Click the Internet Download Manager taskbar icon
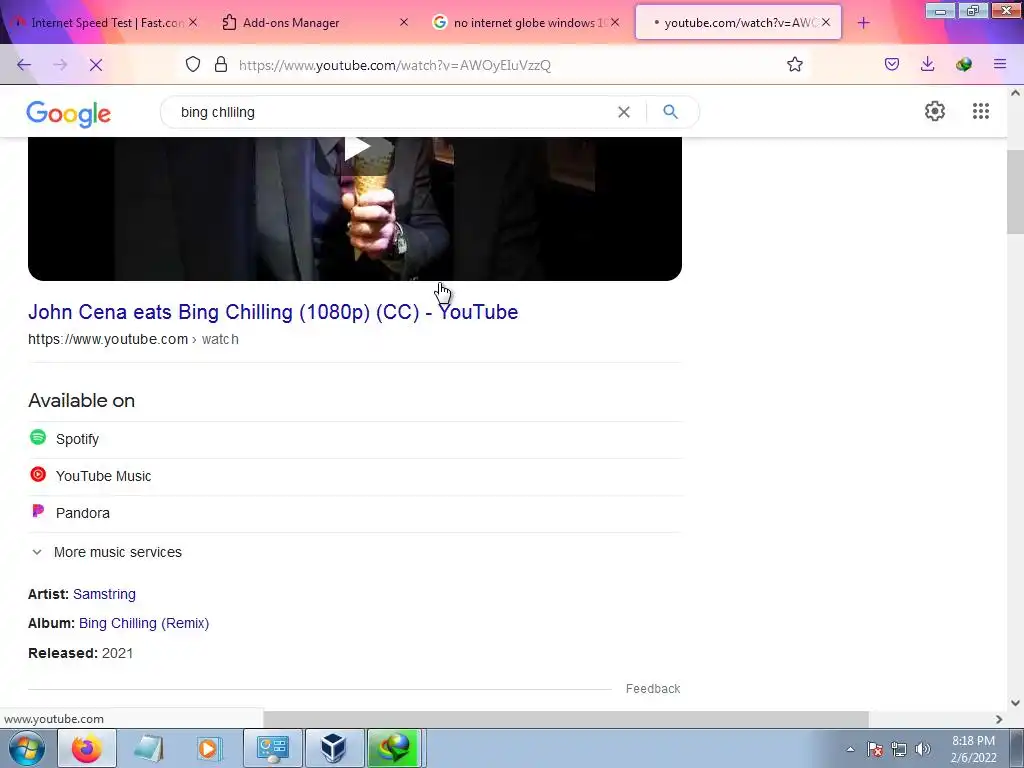Viewport: 1024px width, 768px height. click(394, 748)
